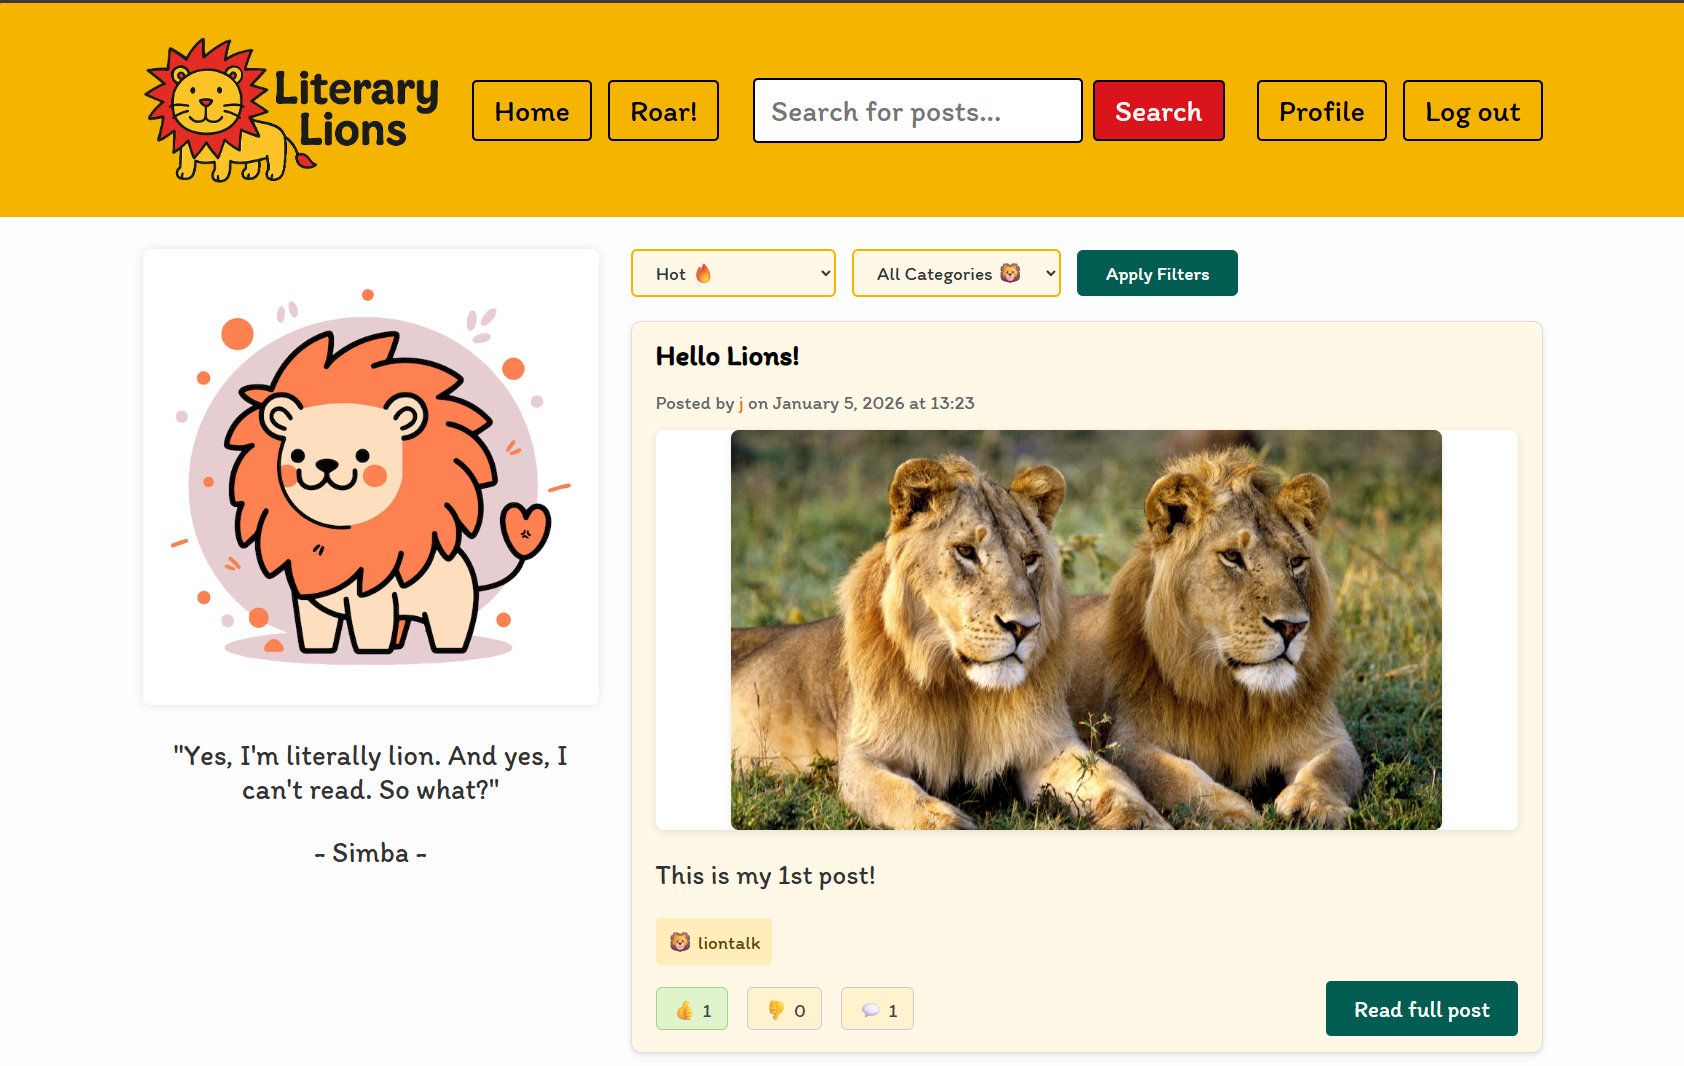Visit poster j's profile link
The width and height of the screenshot is (1684, 1066).
740,403
